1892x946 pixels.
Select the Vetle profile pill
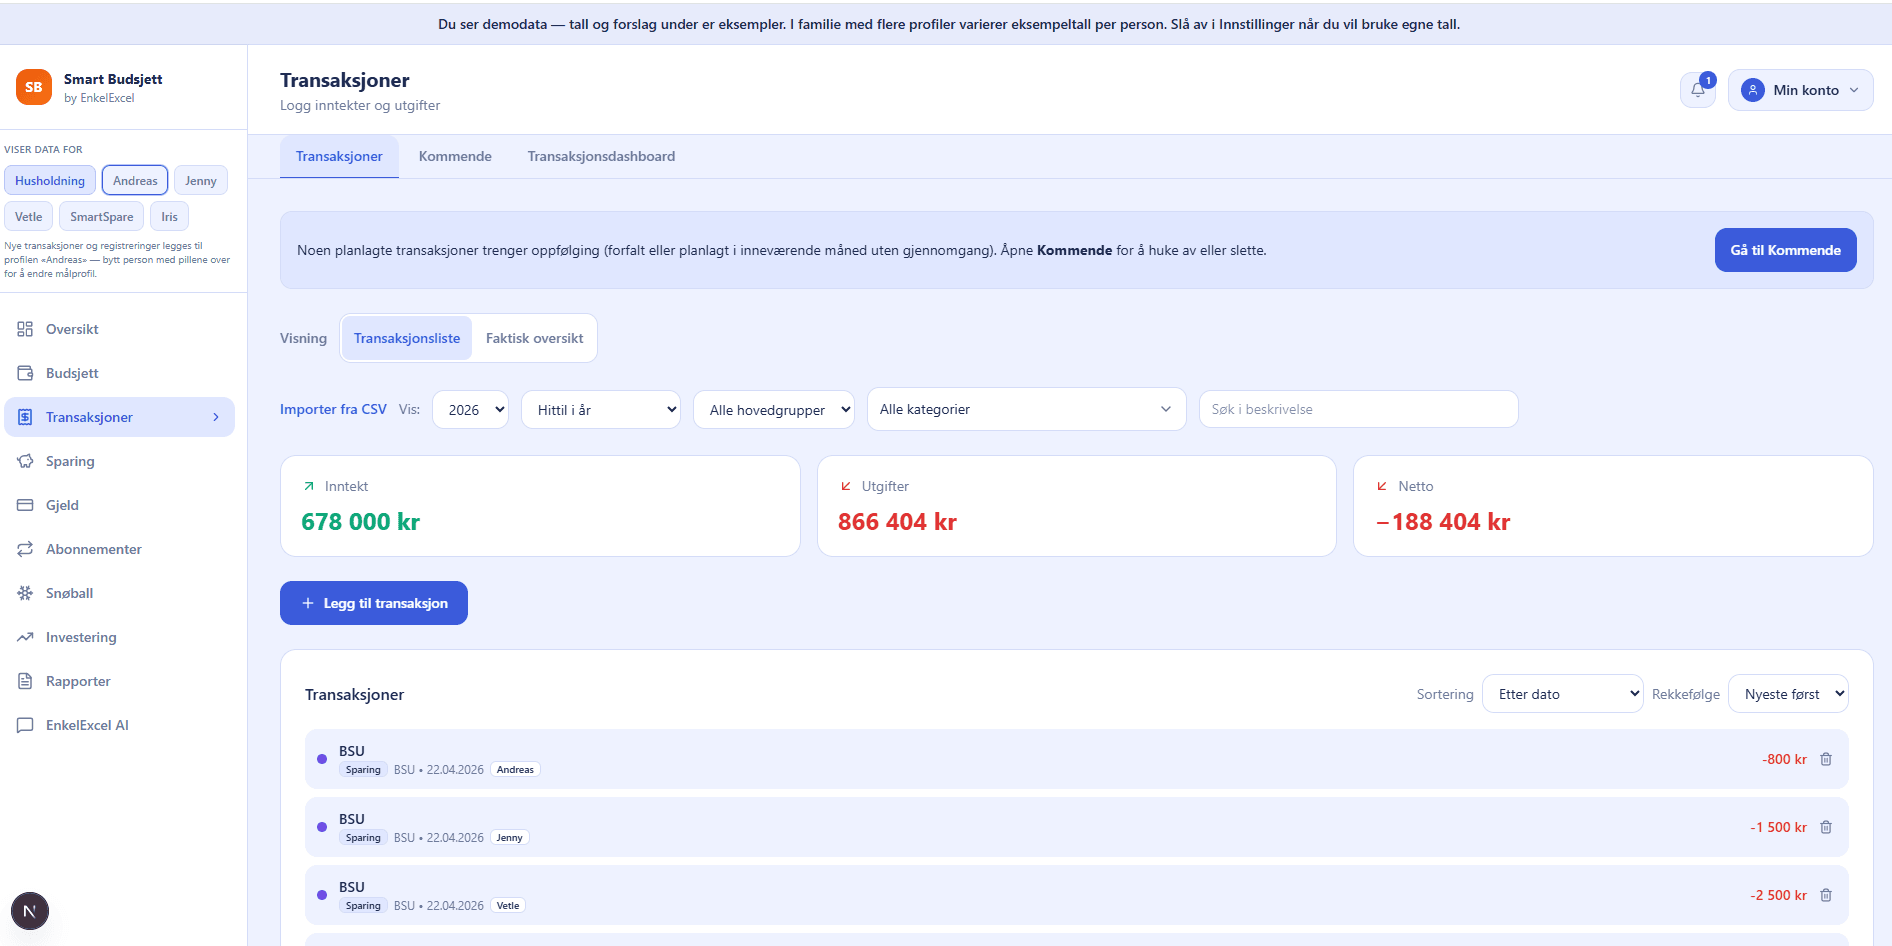[29, 217]
